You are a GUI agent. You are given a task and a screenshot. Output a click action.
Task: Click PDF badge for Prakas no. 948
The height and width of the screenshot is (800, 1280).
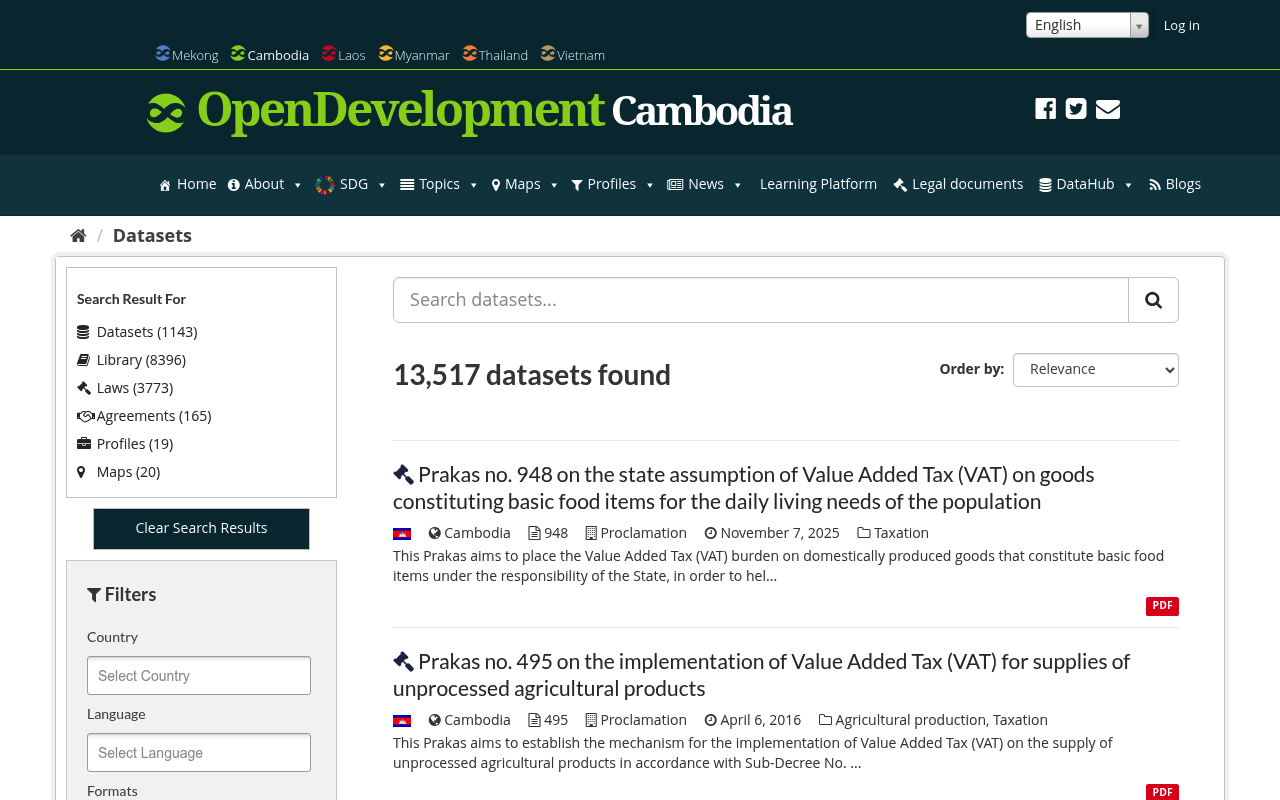pos(1162,606)
